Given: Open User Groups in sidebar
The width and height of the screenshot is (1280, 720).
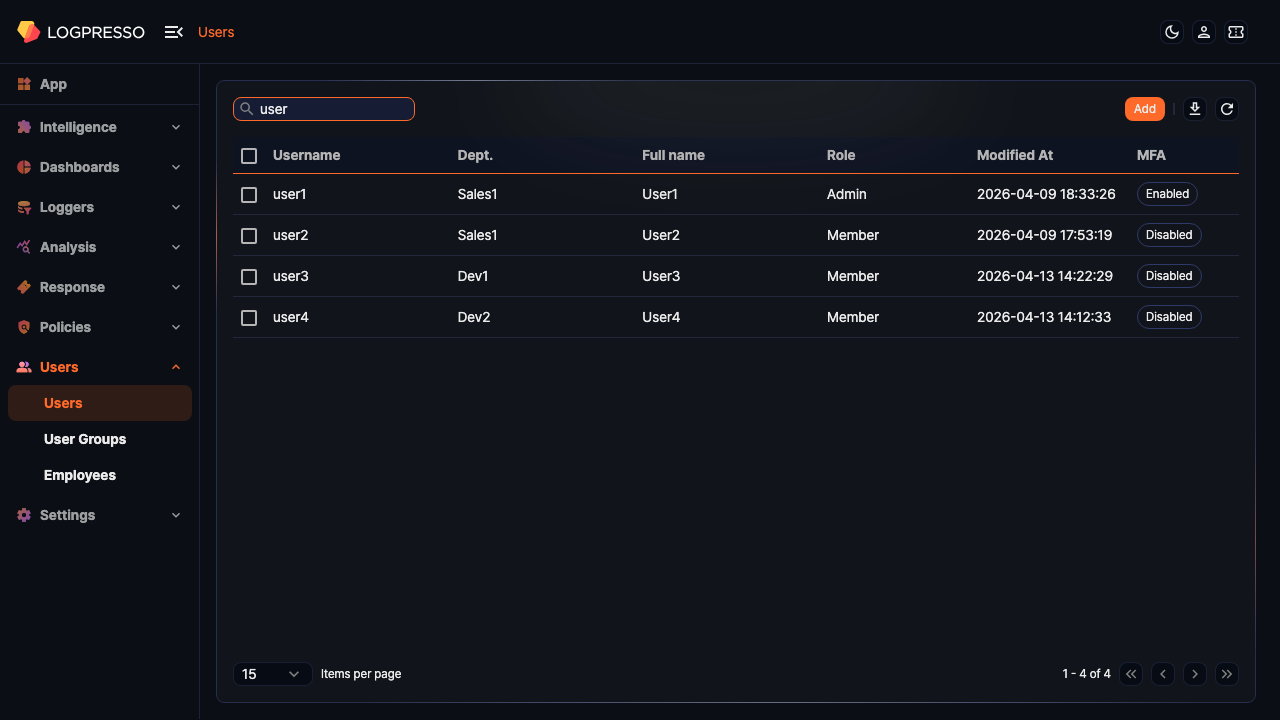Looking at the screenshot, I should 85,439.
